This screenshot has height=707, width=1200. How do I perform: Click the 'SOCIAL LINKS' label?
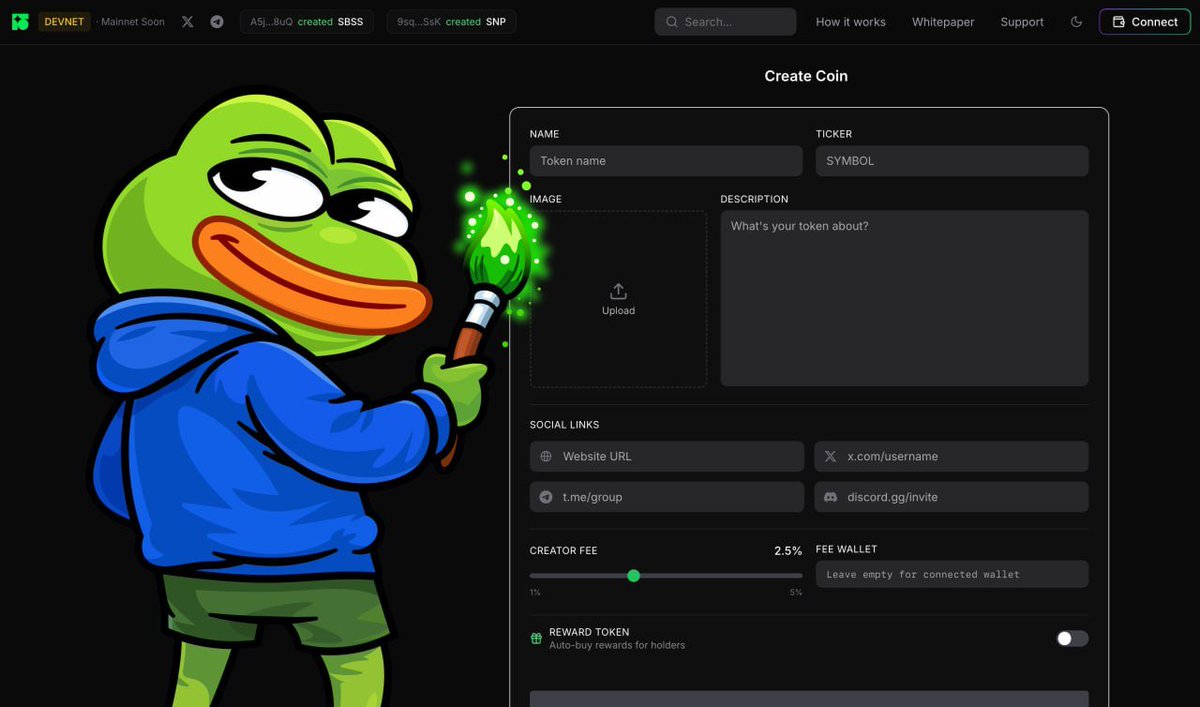point(565,425)
